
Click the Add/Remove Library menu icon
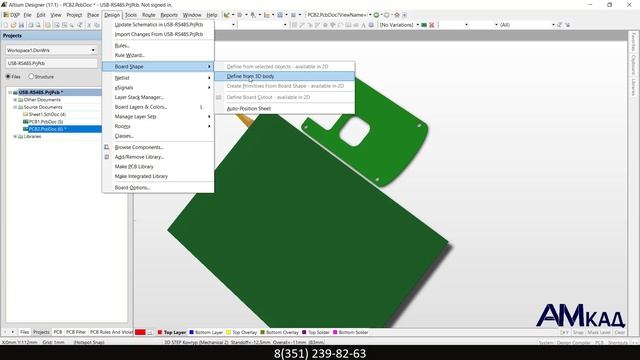point(107,157)
